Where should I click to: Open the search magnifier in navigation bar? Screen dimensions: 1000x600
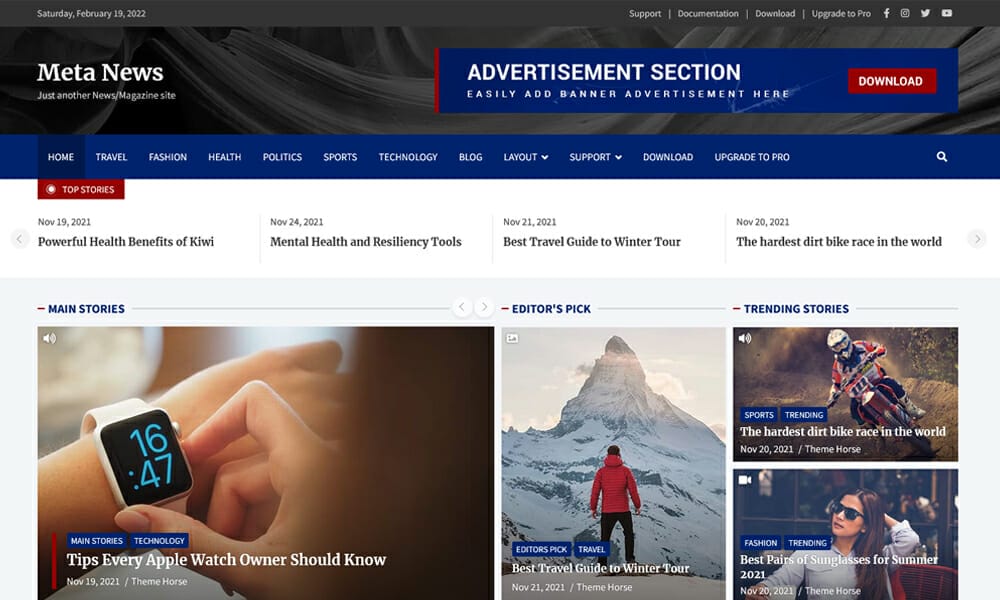point(941,156)
